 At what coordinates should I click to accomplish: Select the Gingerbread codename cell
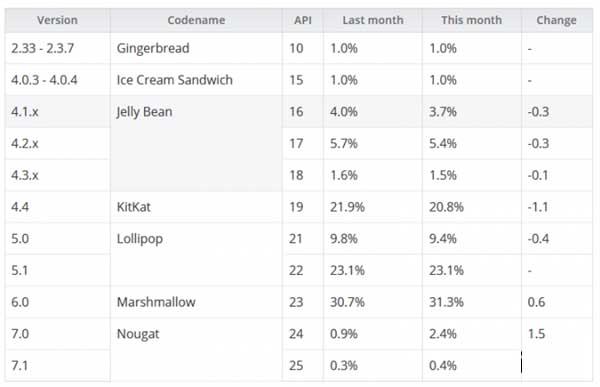196,48
